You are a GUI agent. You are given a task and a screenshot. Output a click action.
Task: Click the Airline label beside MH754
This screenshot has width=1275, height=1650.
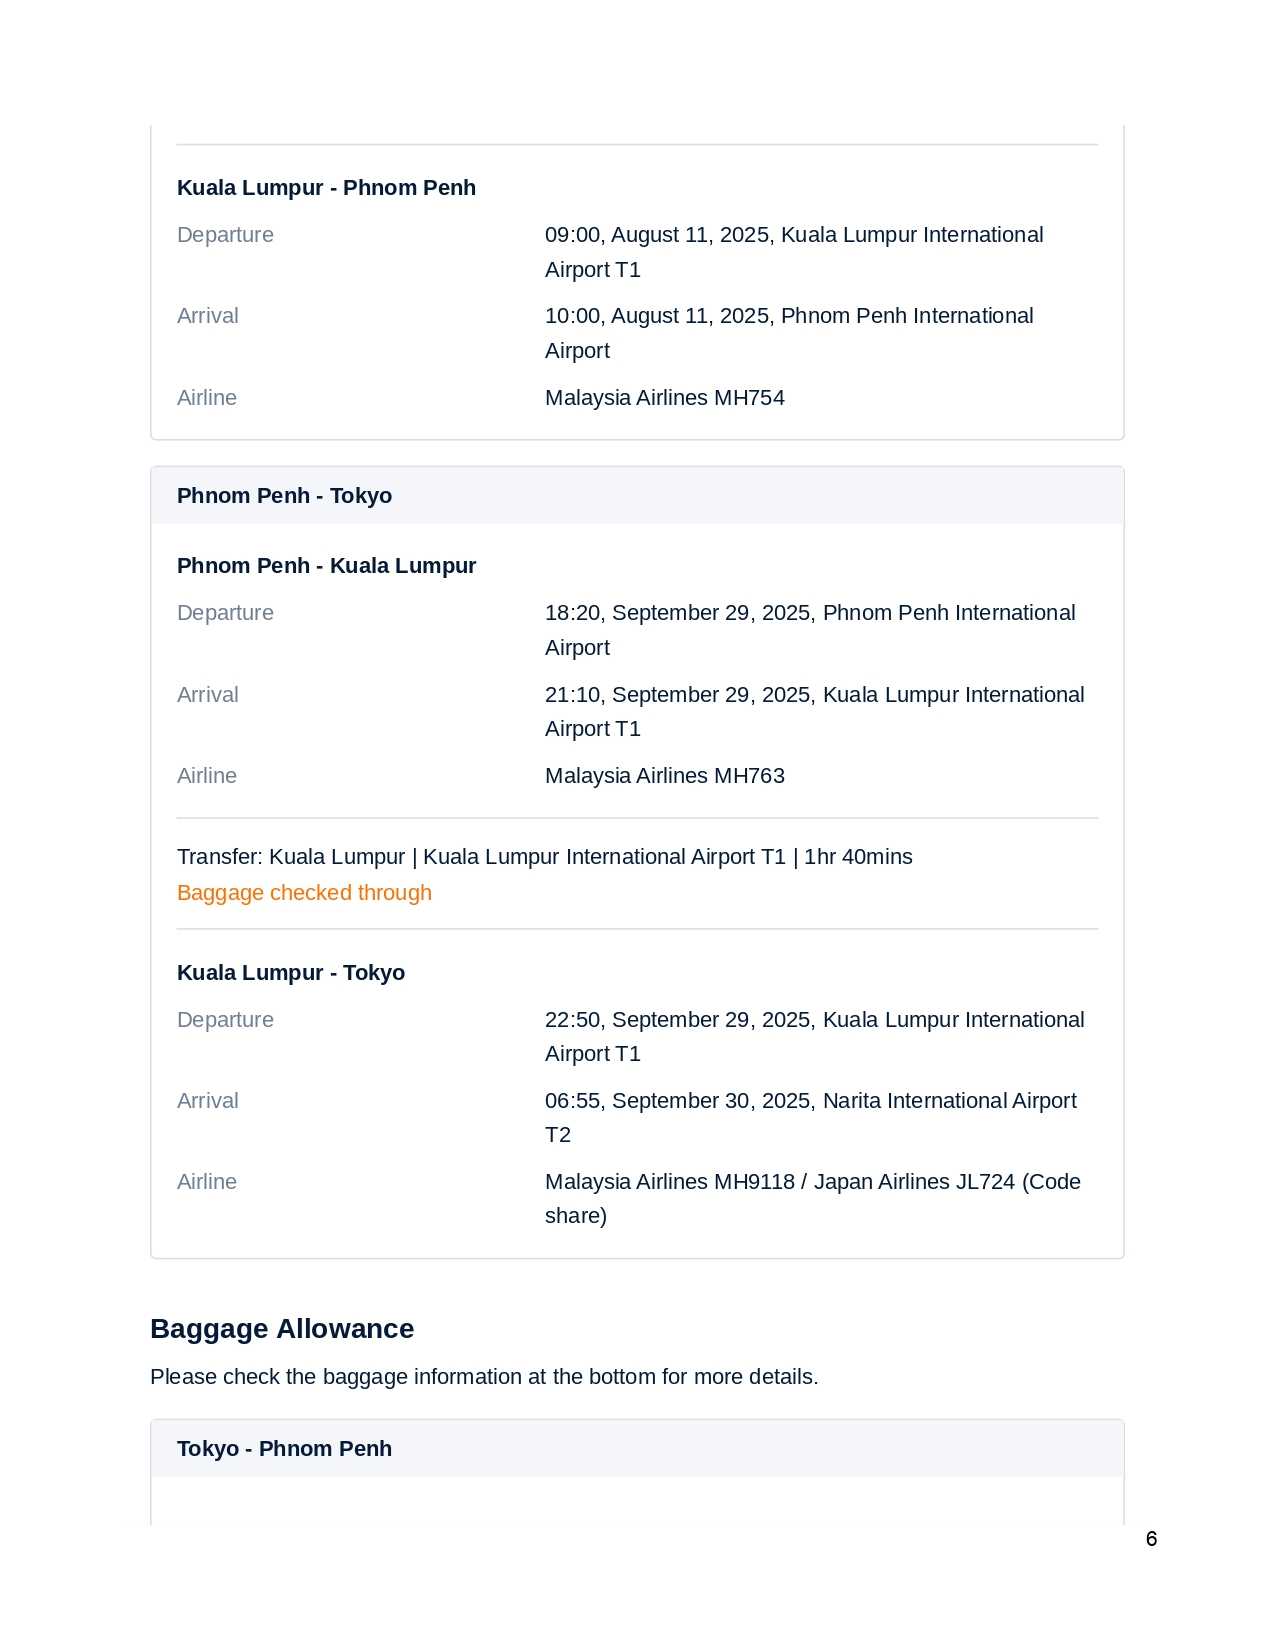pyautogui.click(x=207, y=398)
